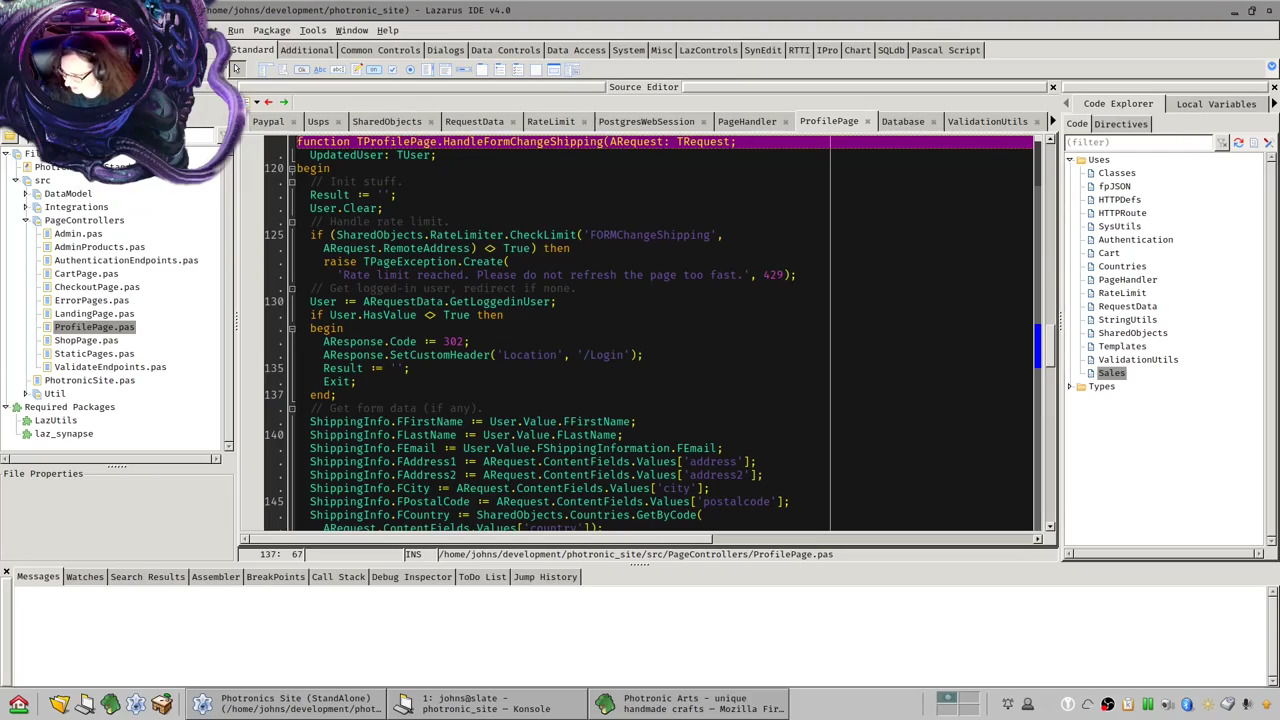Select the mouse pointer tool on the component palette
The width and height of the screenshot is (1280, 720).
pos(237,70)
